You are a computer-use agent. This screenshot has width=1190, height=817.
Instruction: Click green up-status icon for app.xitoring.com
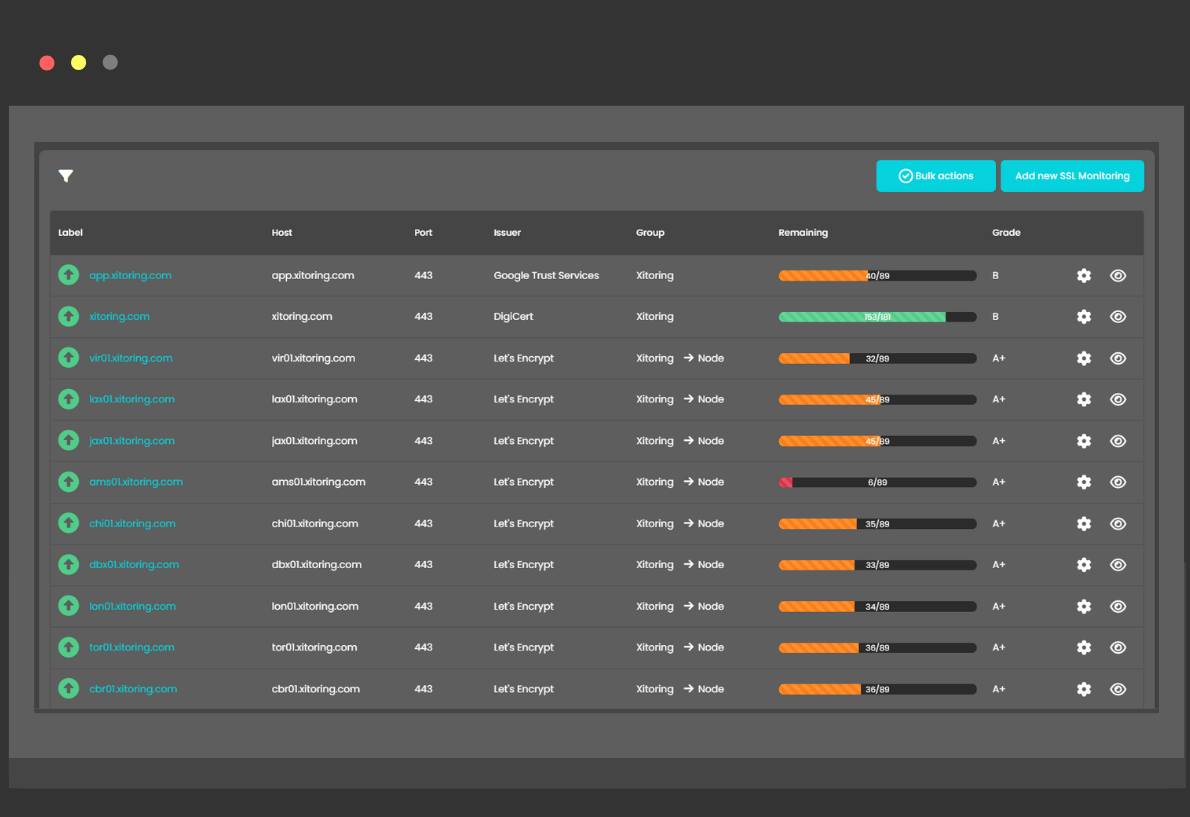click(68, 275)
